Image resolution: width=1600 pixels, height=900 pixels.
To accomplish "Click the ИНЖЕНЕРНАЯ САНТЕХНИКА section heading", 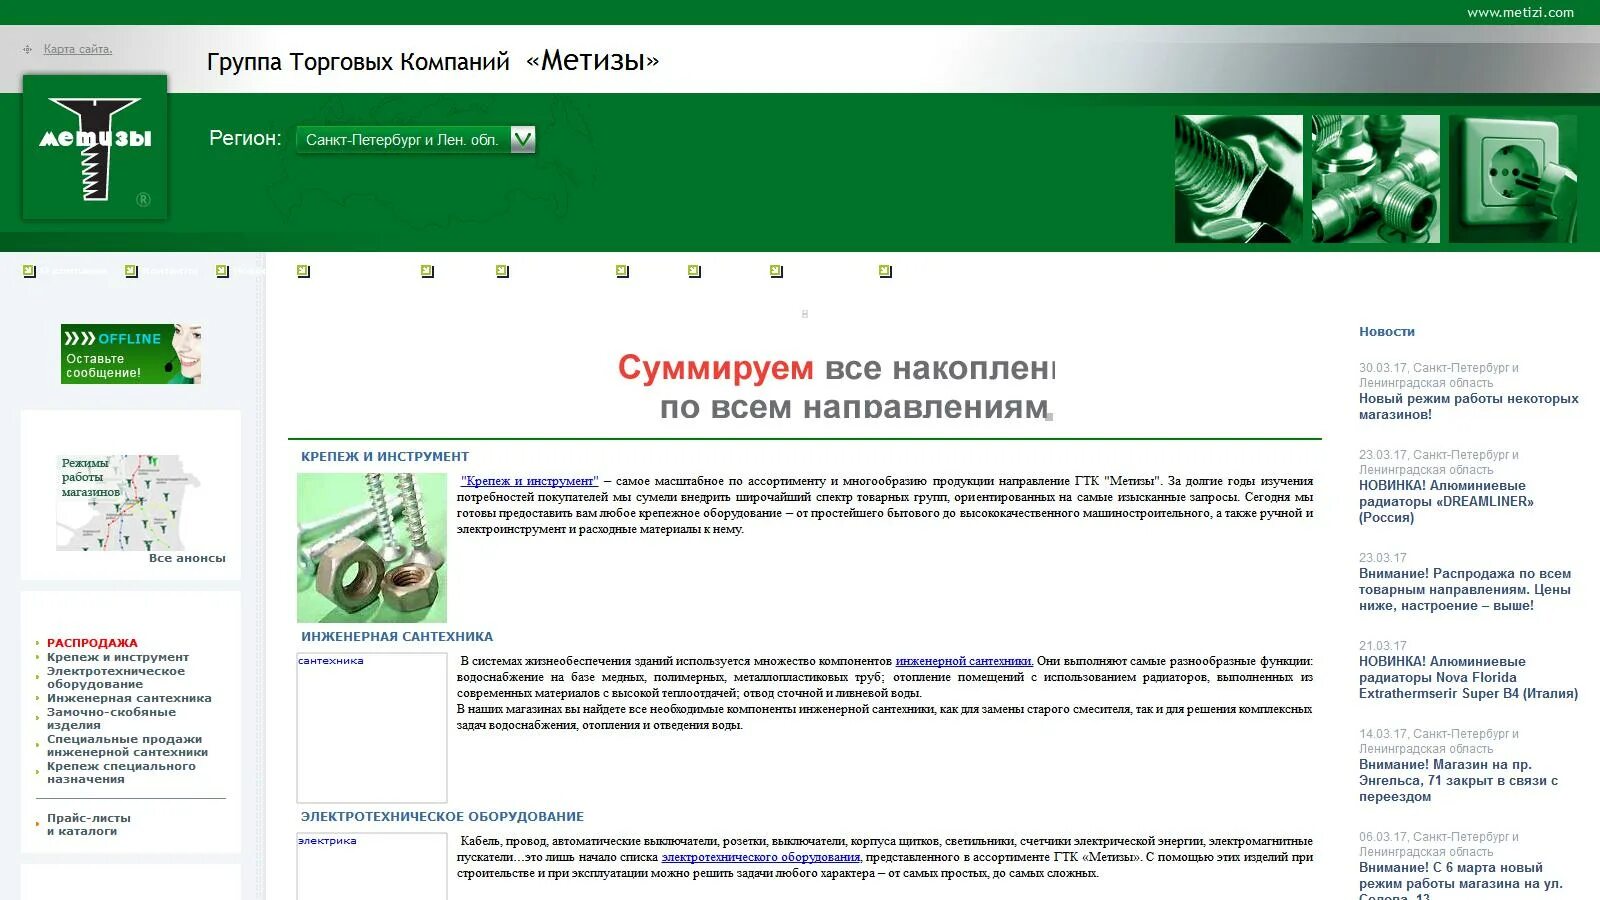I will click(397, 636).
